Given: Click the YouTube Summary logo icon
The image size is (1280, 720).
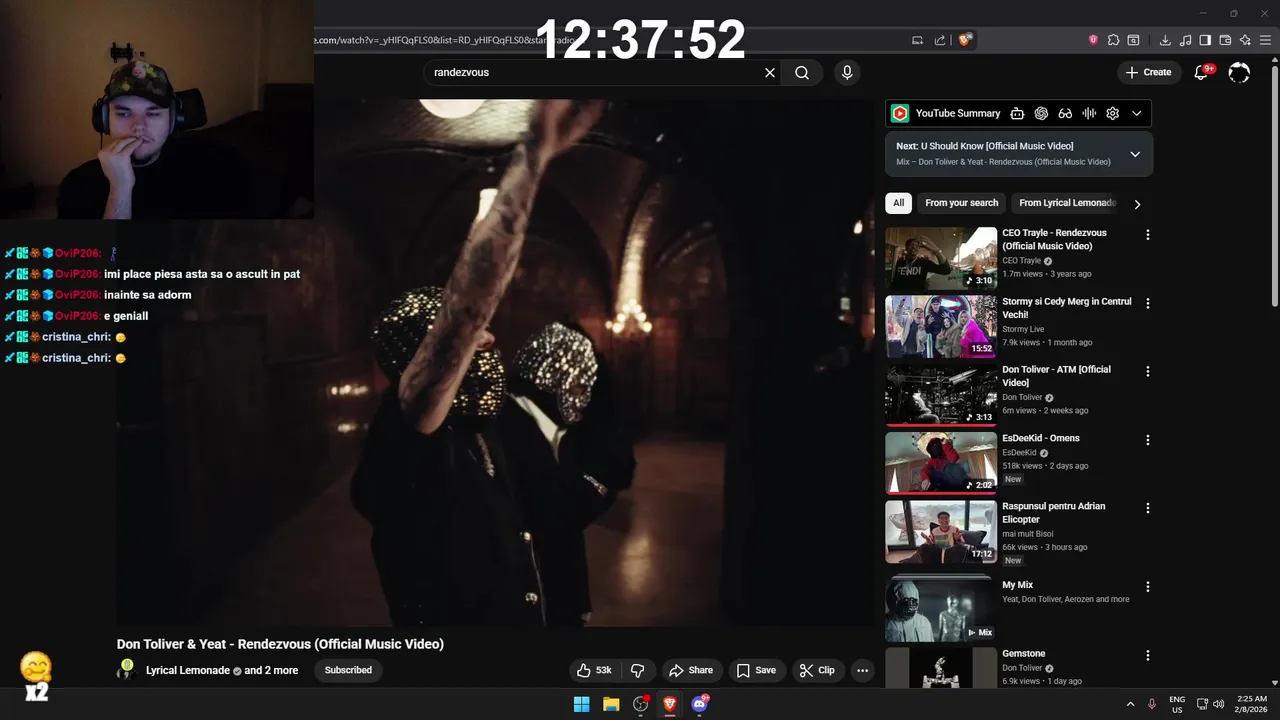Looking at the screenshot, I should (900, 113).
